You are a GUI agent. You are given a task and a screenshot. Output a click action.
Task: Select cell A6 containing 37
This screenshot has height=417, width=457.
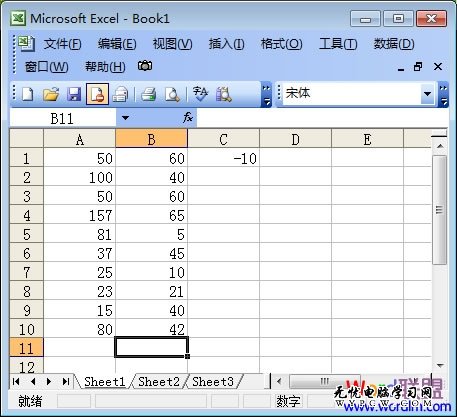pos(80,253)
